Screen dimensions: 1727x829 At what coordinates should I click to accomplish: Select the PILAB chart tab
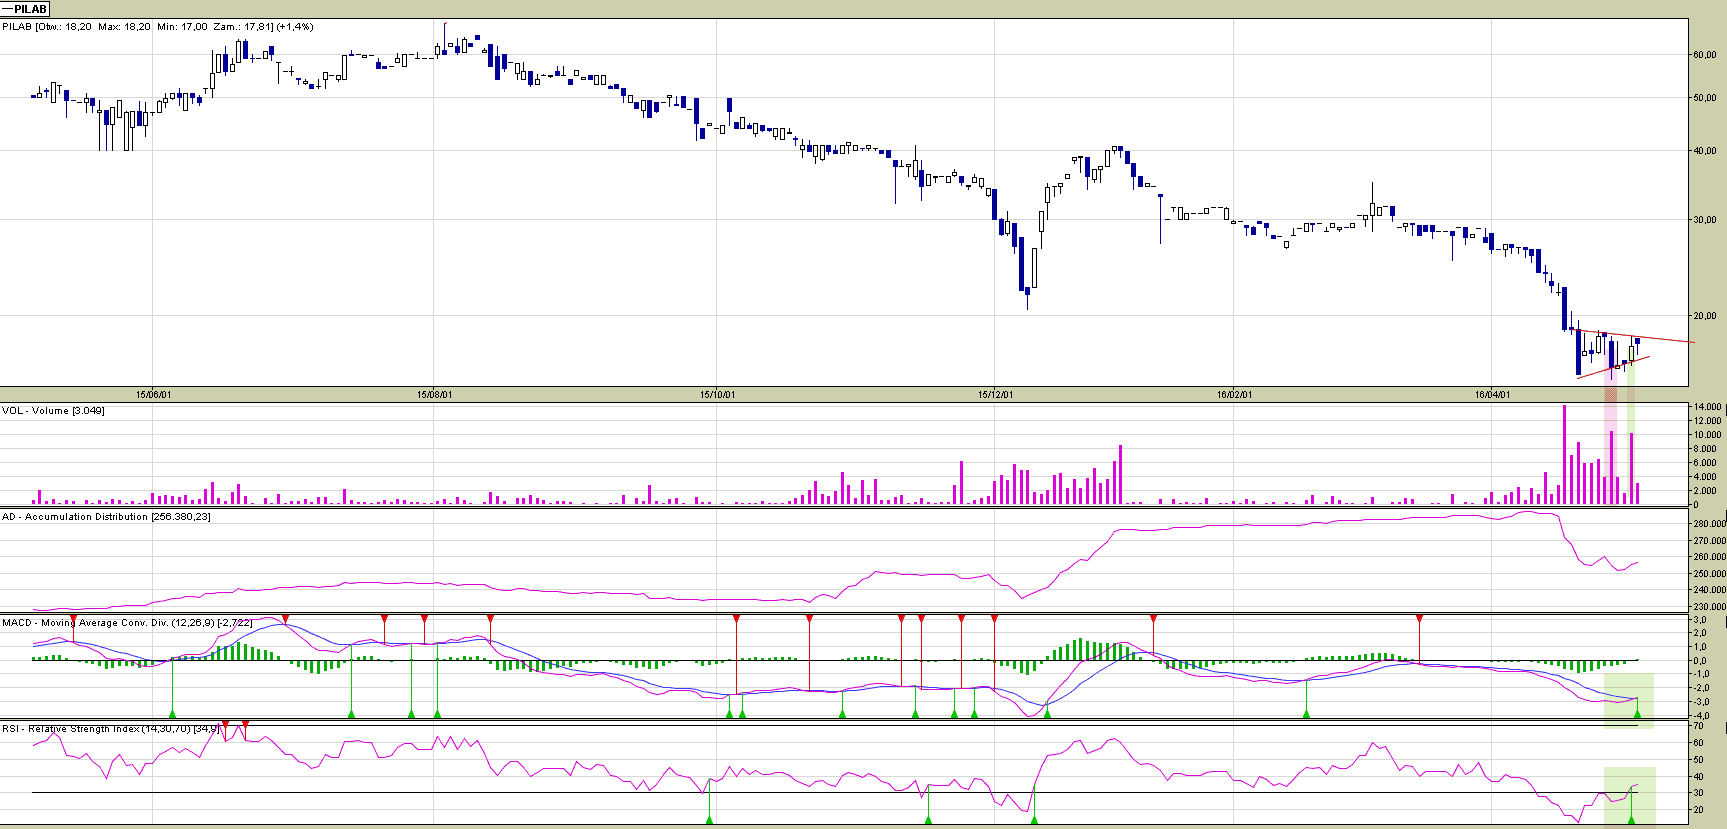[x=26, y=9]
